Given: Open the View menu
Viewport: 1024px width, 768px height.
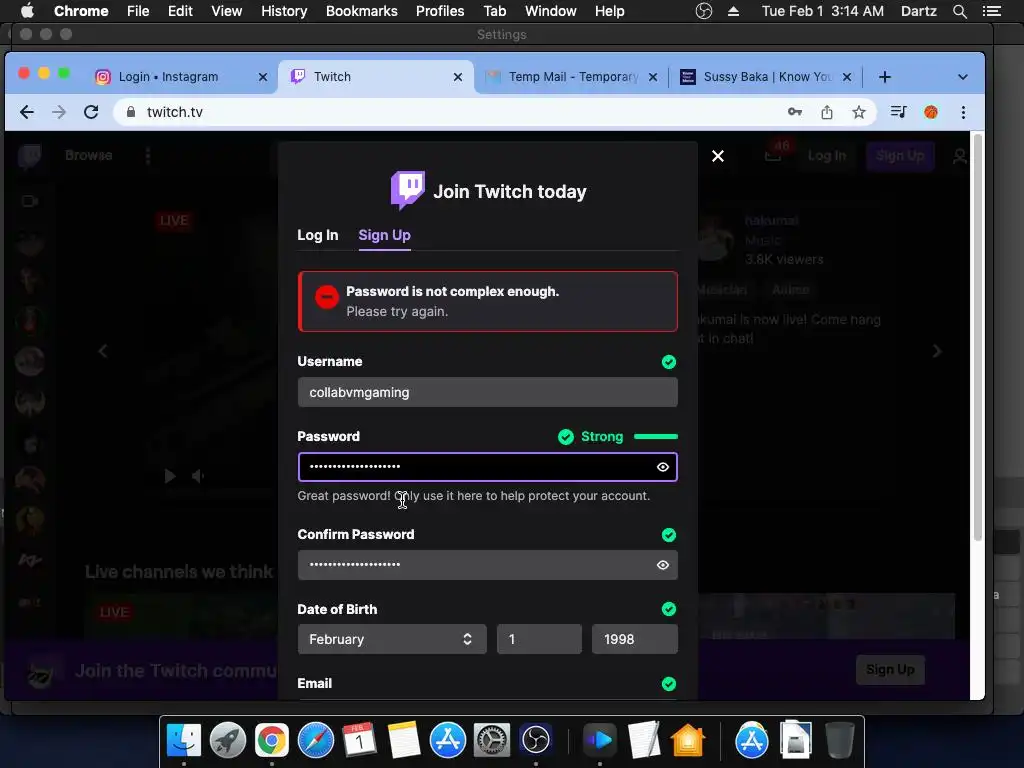Looking at the screenshot, I should coord(227,11).
